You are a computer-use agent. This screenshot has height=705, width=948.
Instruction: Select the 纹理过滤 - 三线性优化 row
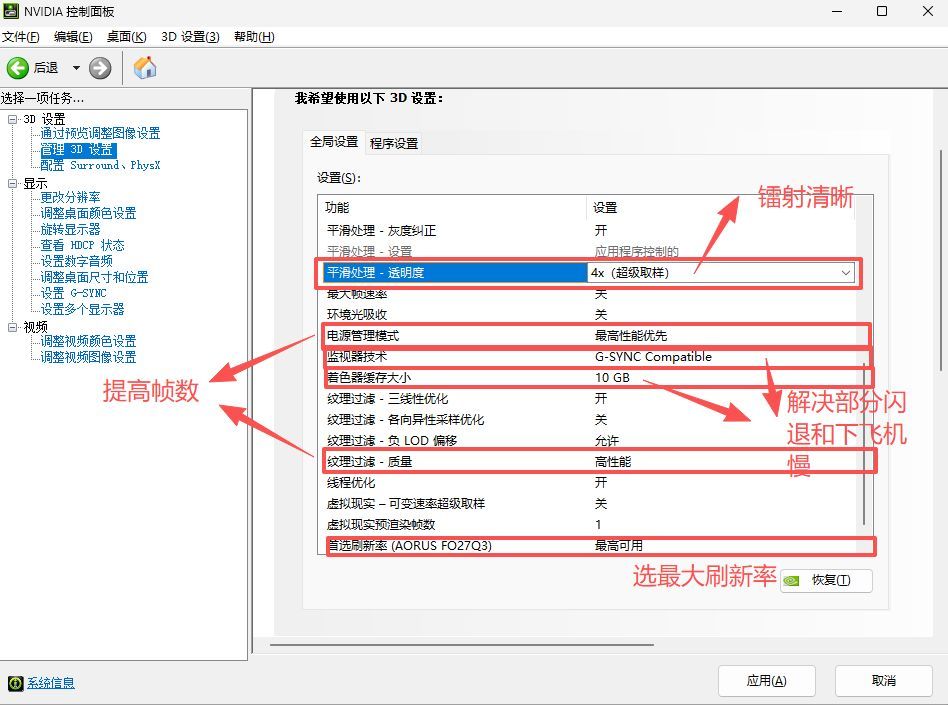click(x=591, y=398)
